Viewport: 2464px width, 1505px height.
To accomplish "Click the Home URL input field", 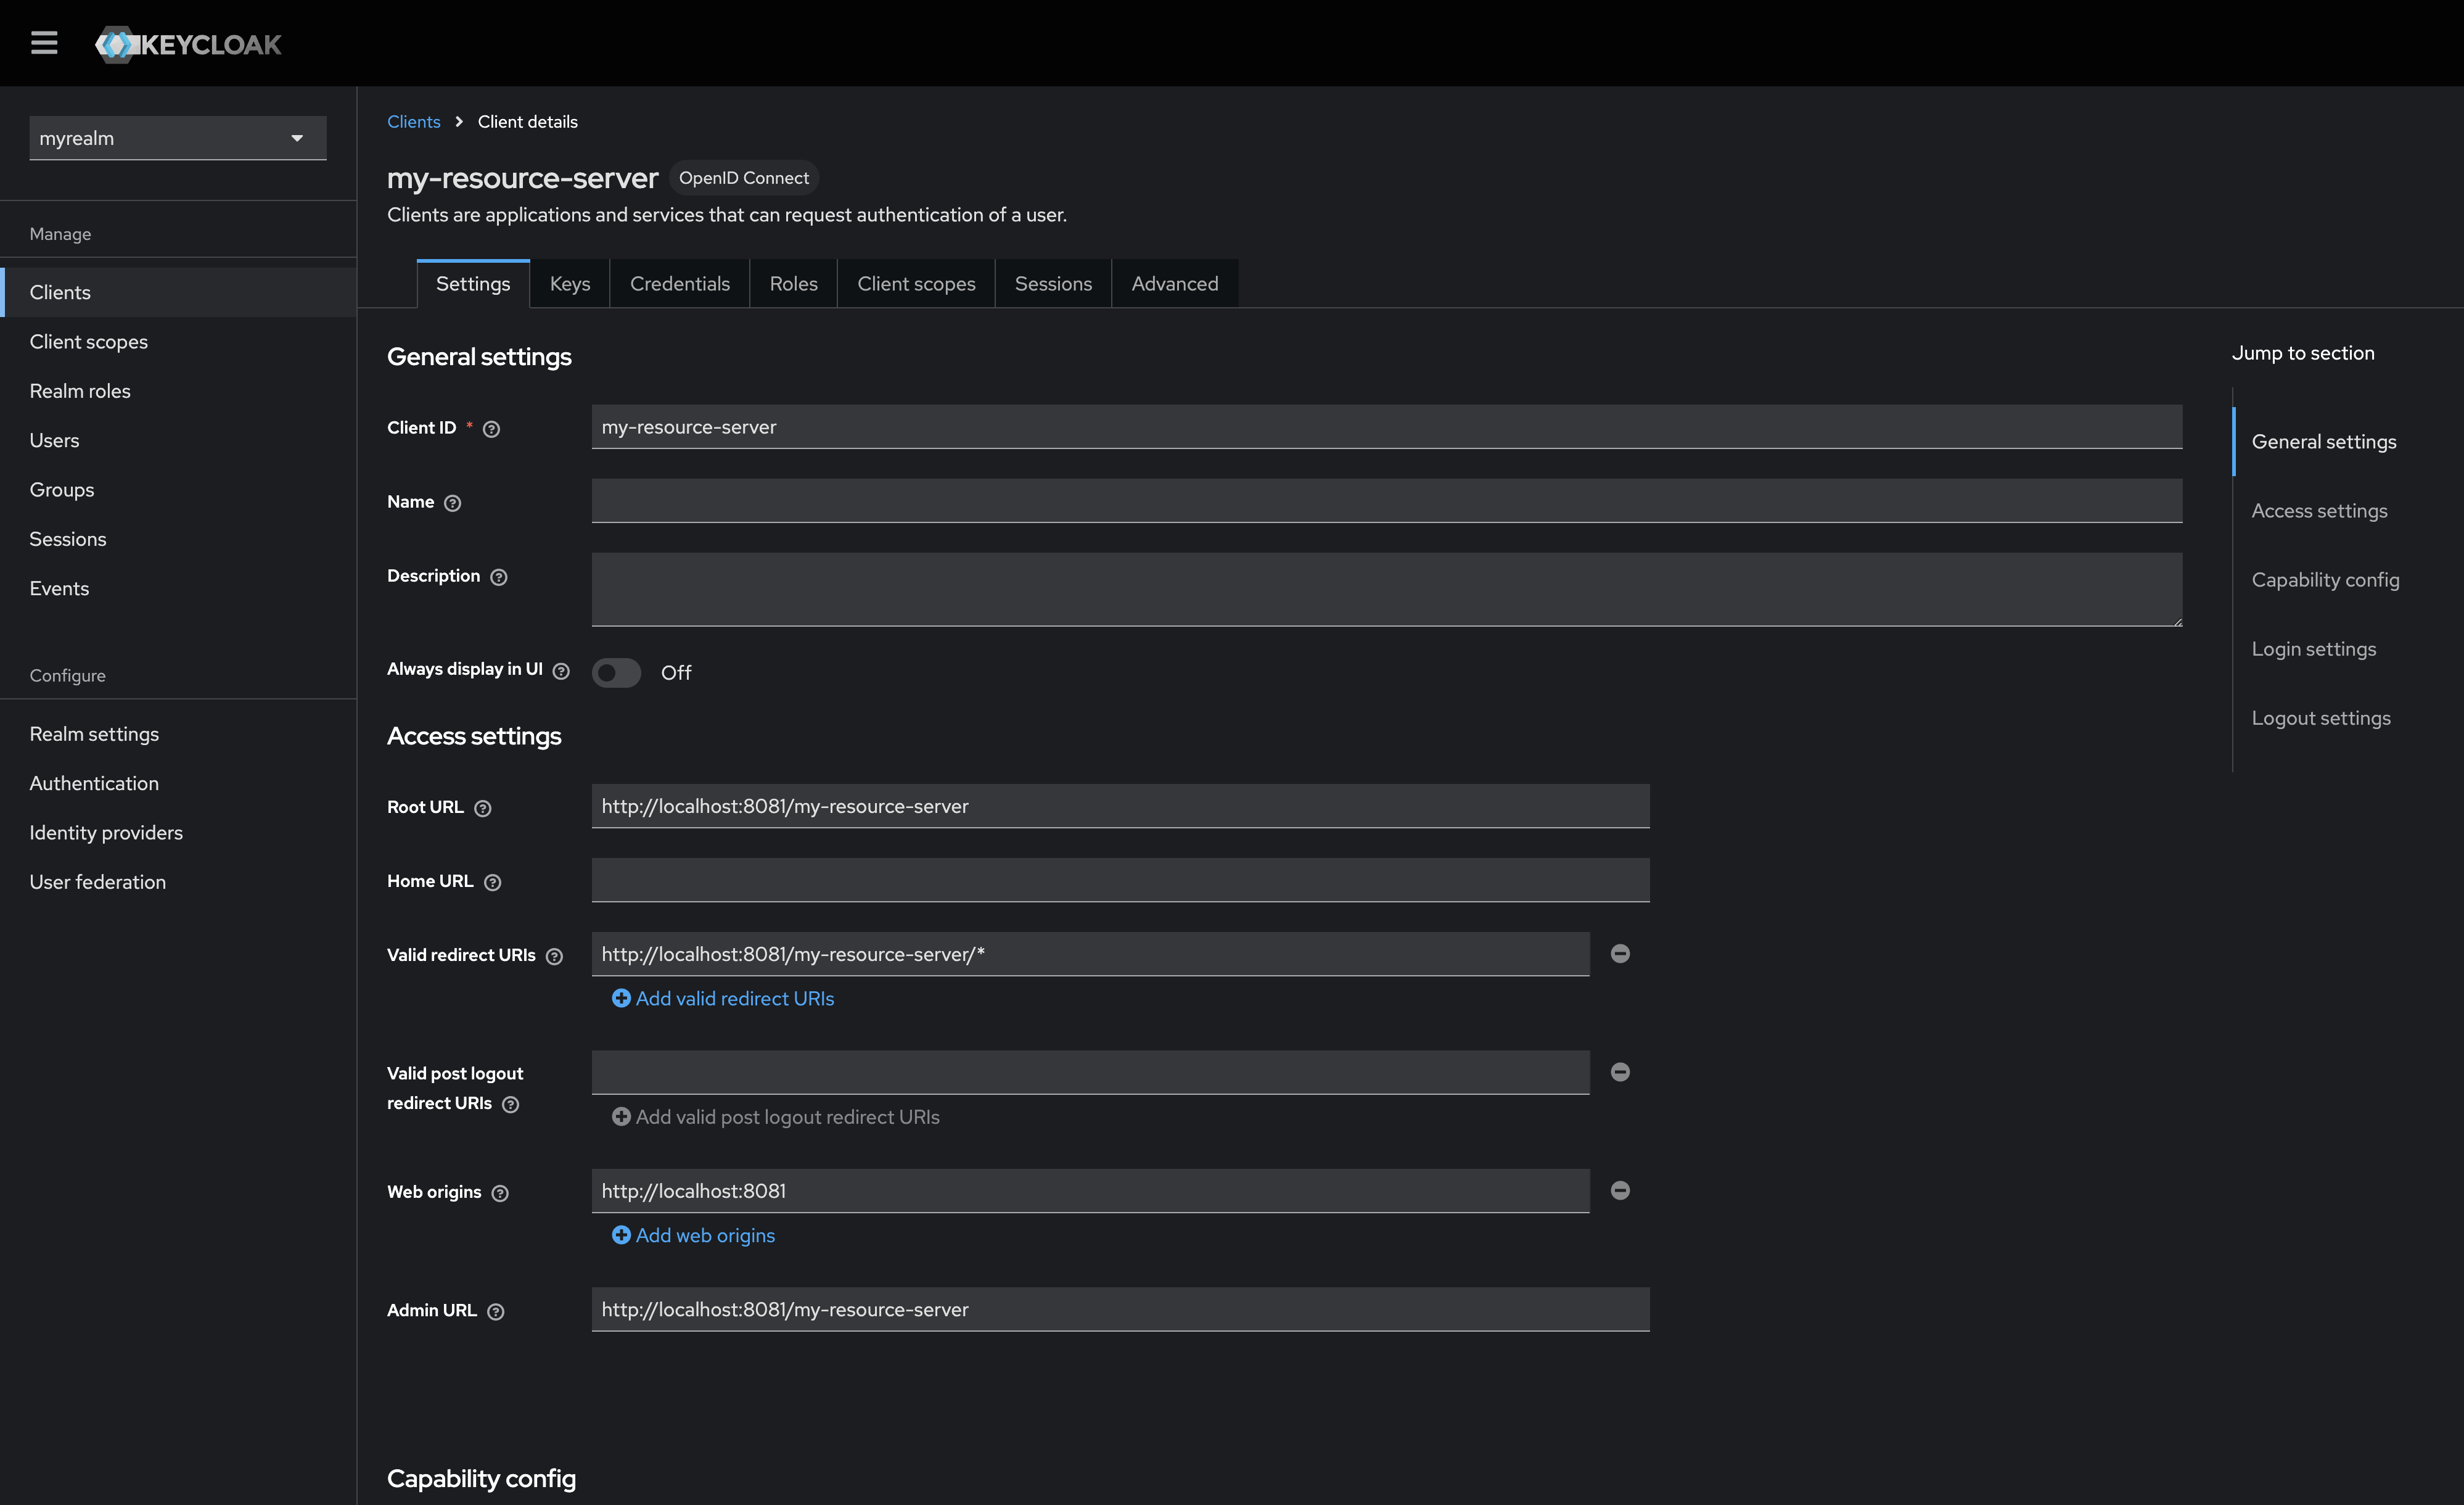I will [x=1120, y=880].
